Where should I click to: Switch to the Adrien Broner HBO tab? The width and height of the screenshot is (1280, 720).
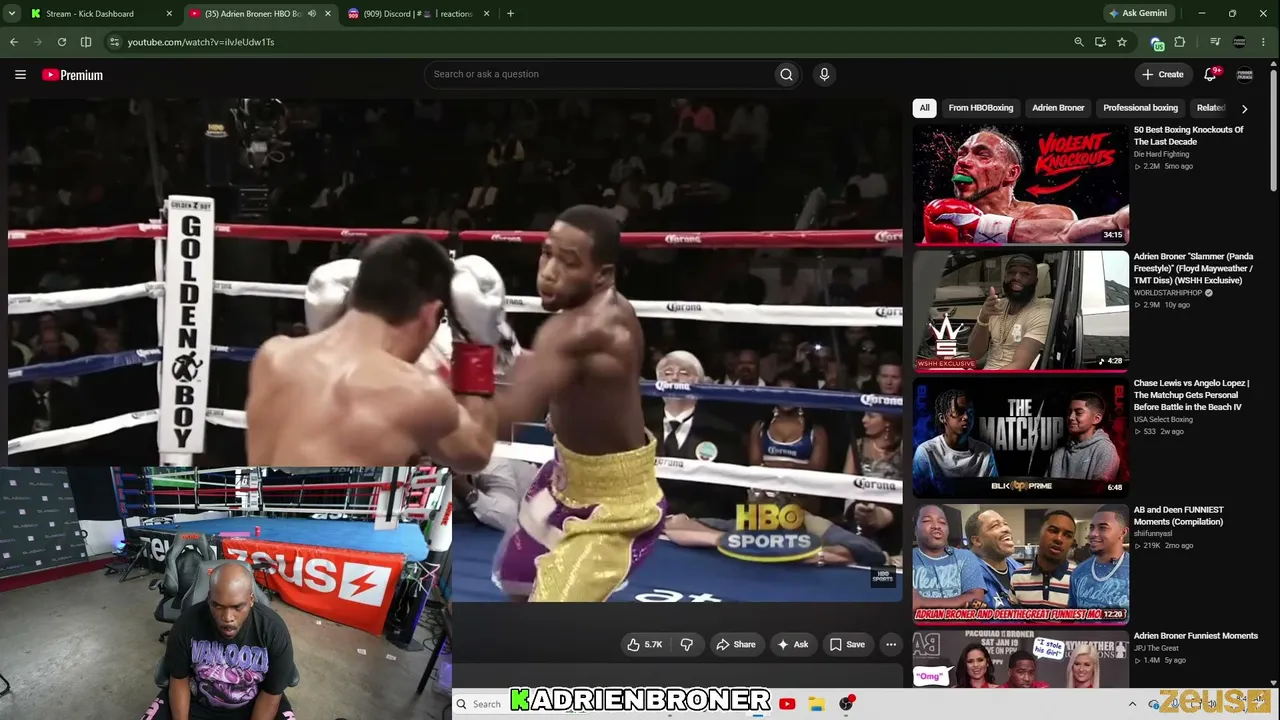[260, 14]
